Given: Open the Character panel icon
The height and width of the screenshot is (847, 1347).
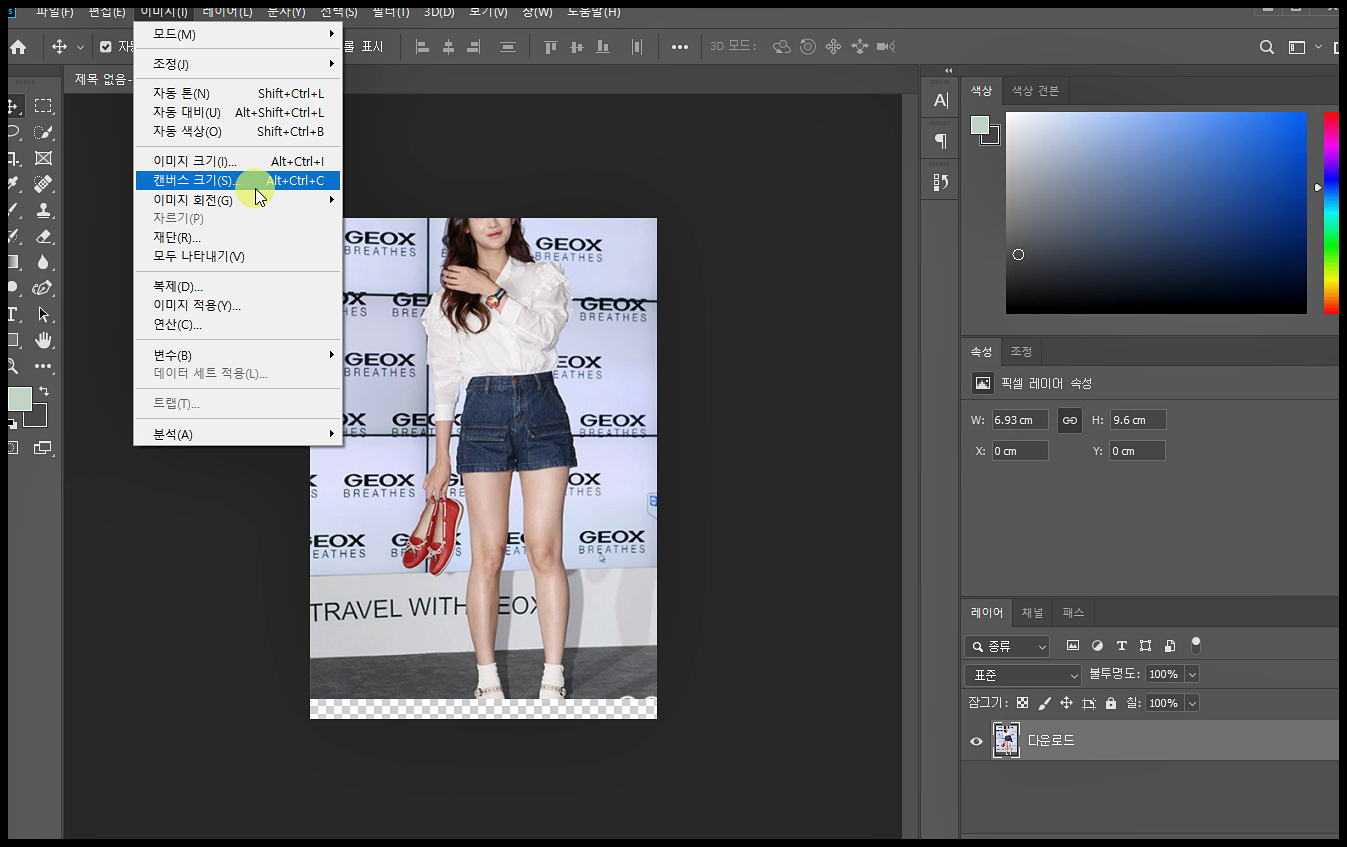Looking at the screenshot, I should tap(940, 100).
